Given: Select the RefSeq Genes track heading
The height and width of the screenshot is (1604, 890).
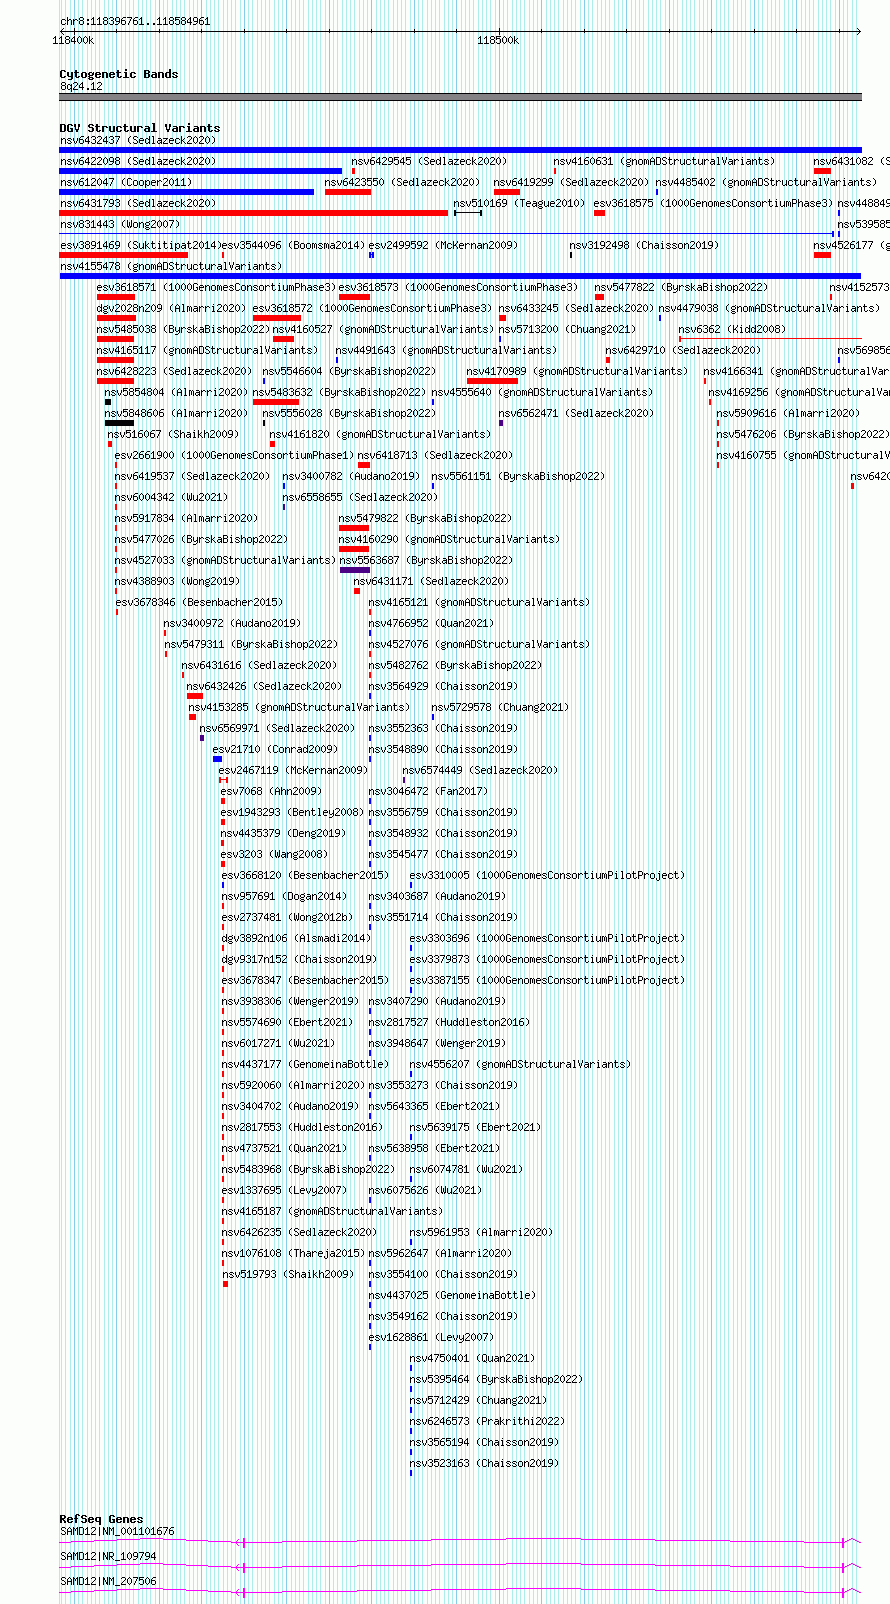Looking at the screenshot, I should tap(101, 1519).
